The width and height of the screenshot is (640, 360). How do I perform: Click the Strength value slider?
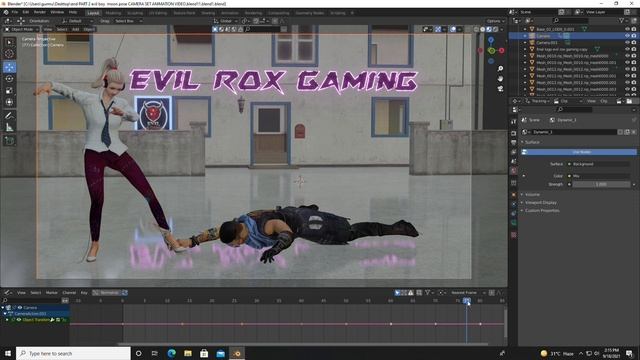(601, 184)
